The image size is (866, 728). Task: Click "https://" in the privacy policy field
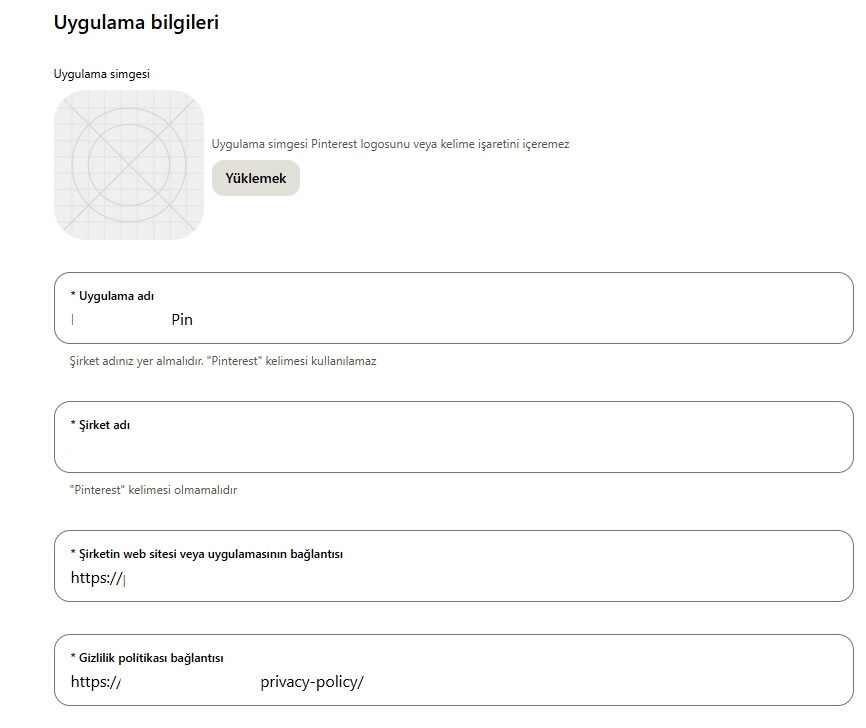96,682
